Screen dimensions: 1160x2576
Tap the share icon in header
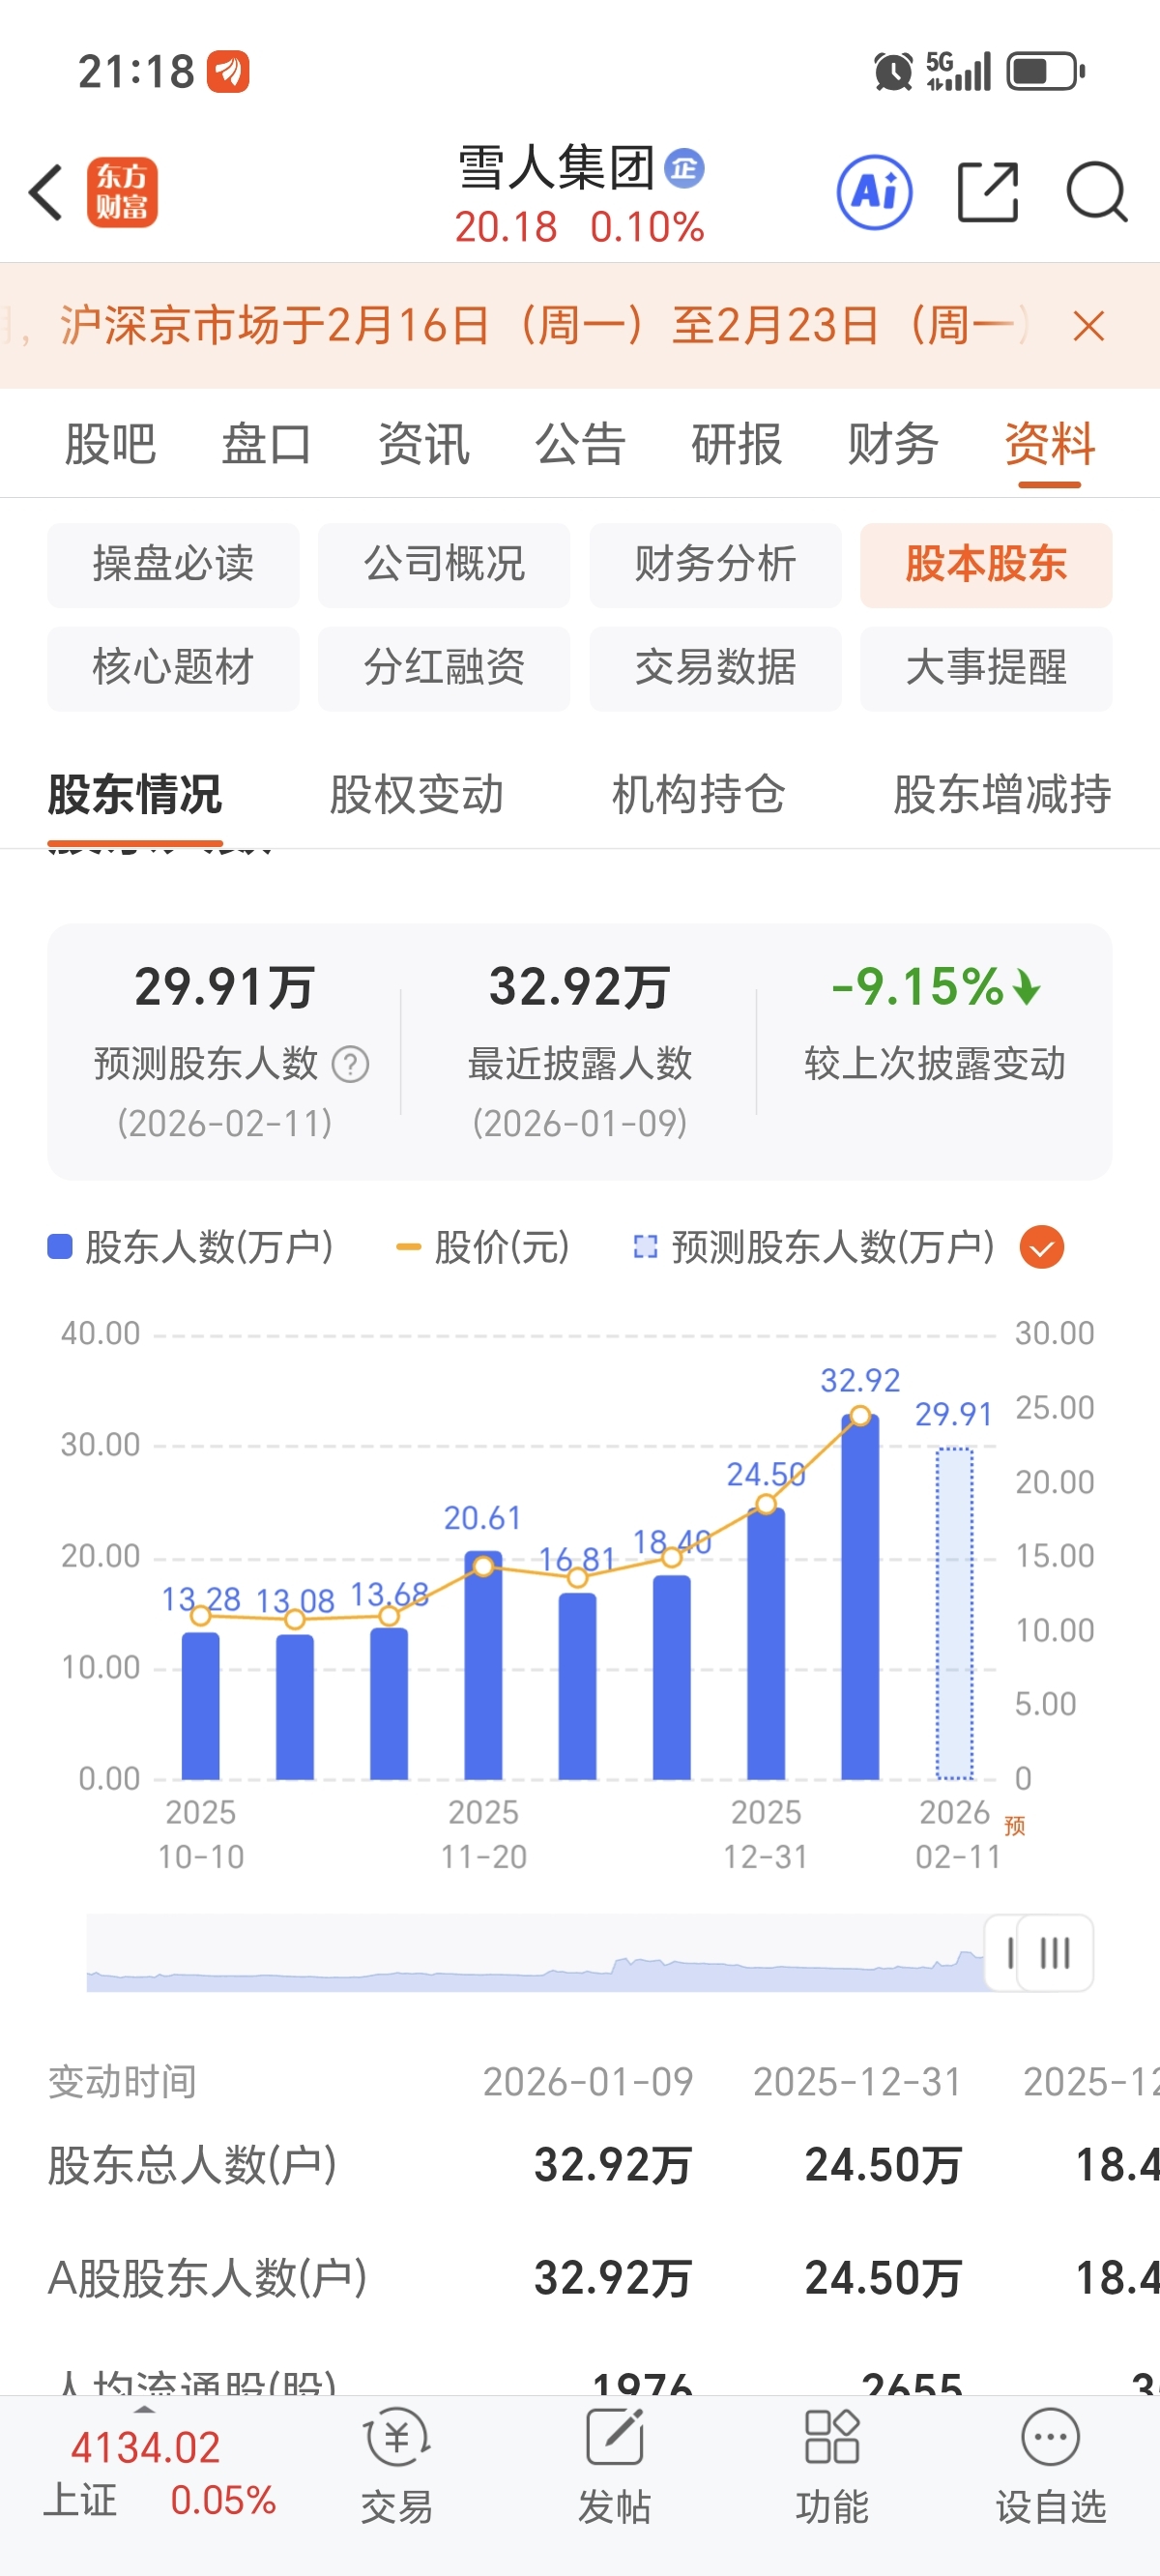coord(988,192)
